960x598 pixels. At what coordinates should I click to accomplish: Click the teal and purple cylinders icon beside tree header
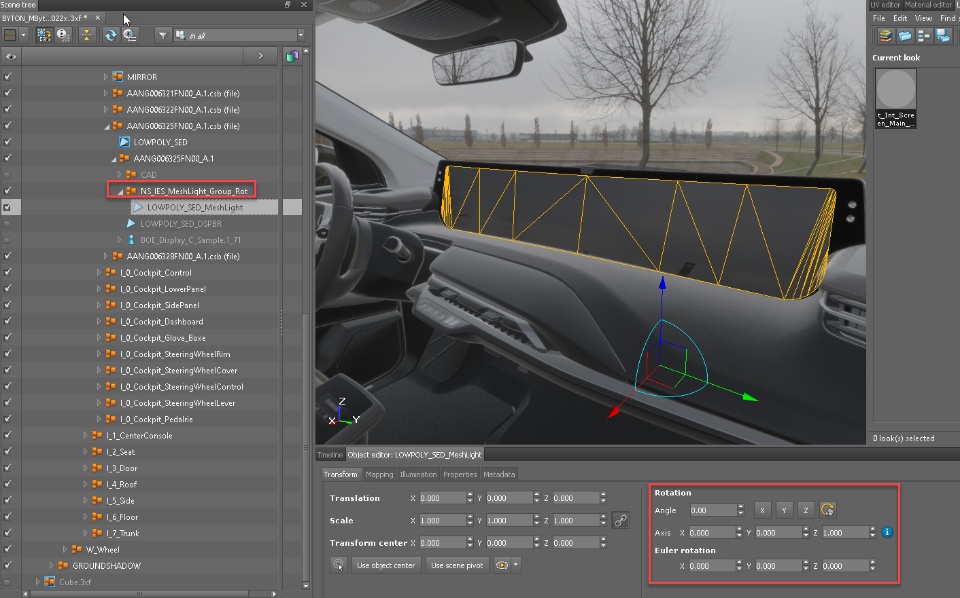(292, 56)
